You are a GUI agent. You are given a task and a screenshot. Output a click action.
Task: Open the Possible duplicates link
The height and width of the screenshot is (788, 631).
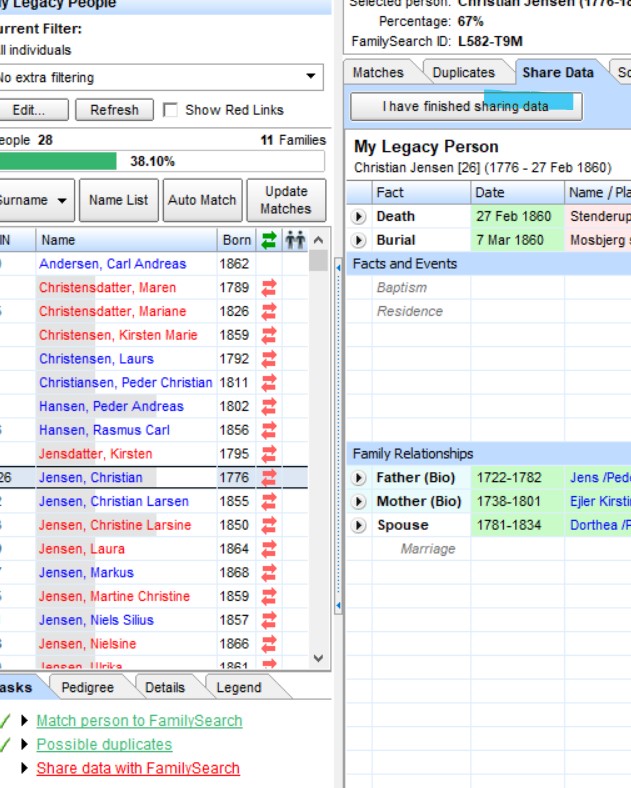[x=104, y=744]
